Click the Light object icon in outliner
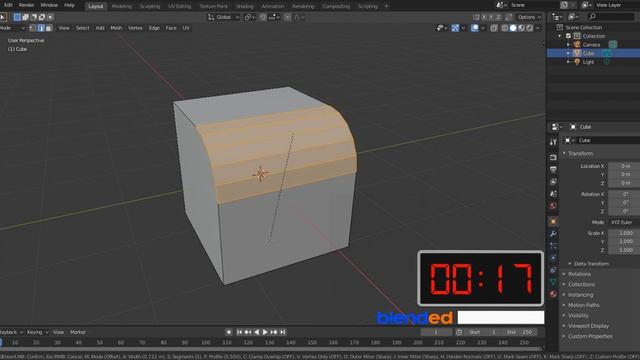 click(x=577, y=62)
